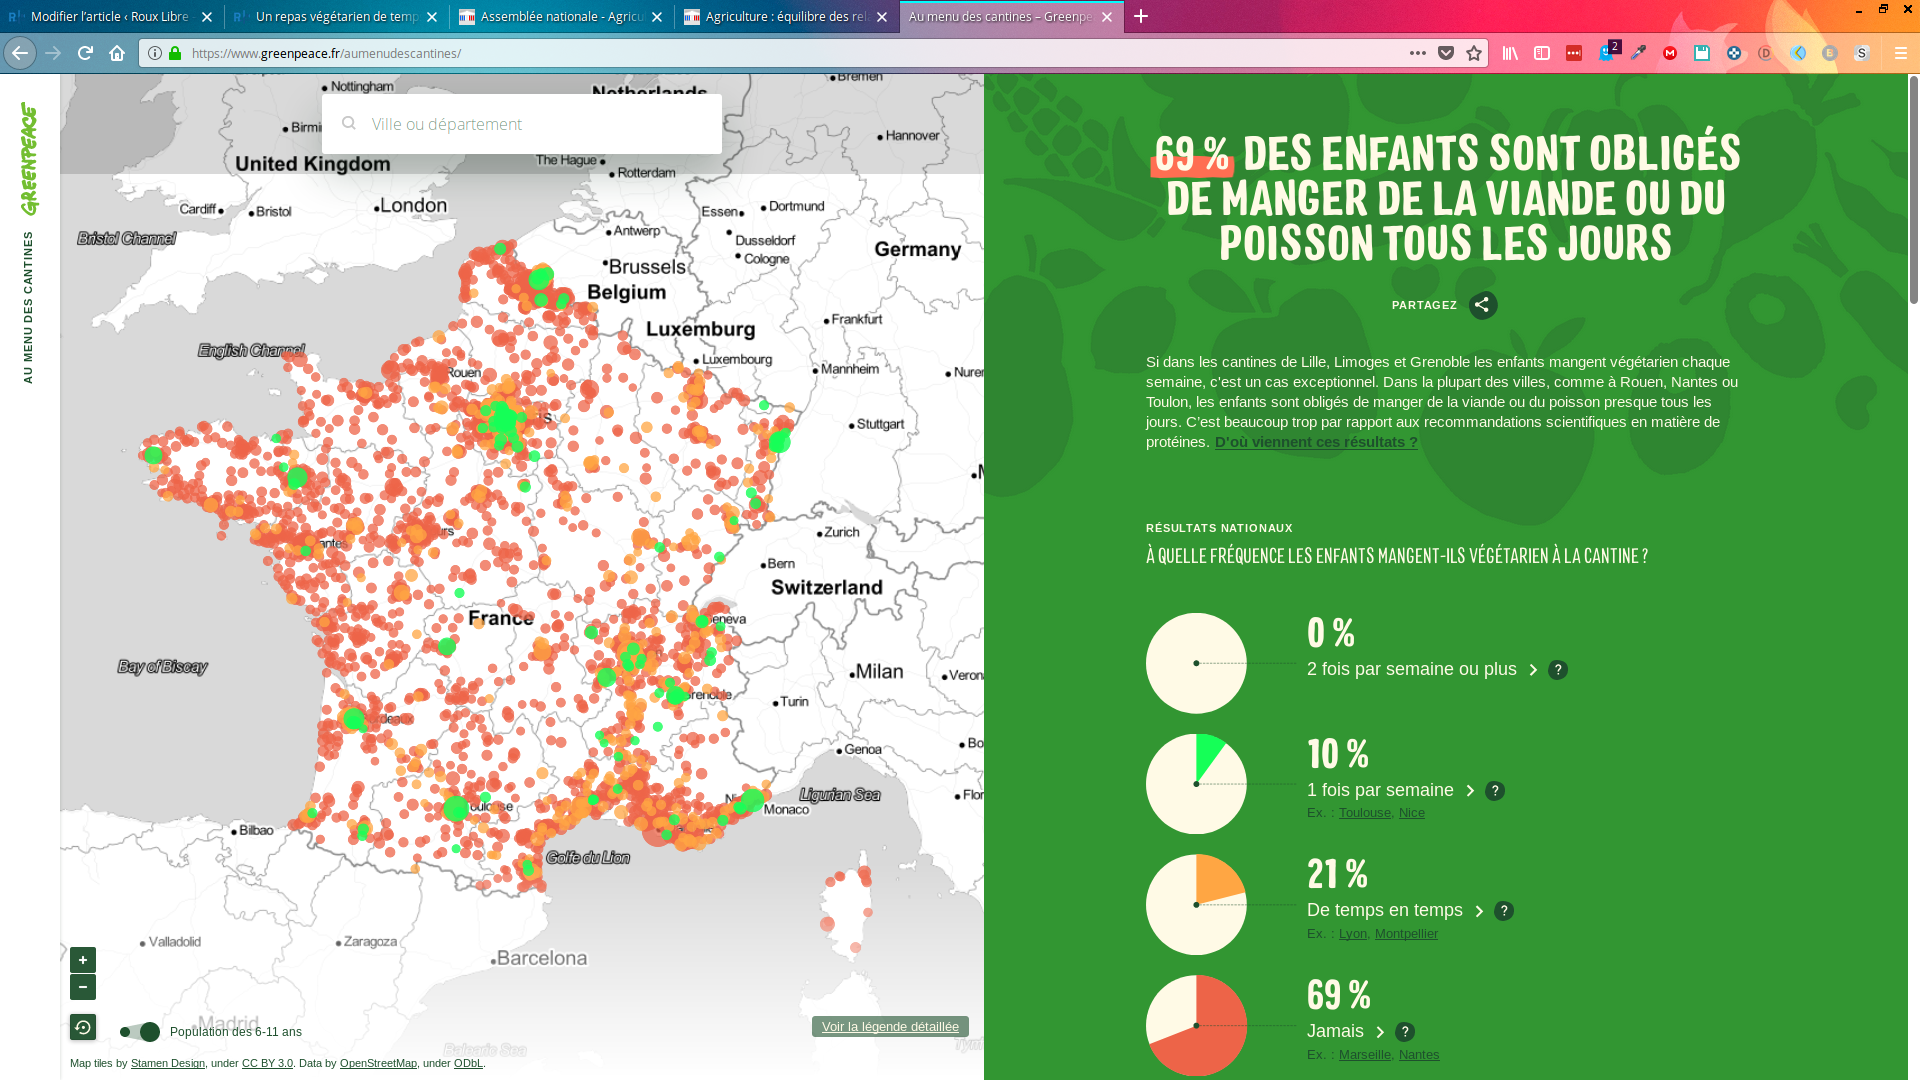Toggle the Population des 6-11 ans switch

pyautogui.click(x=140, y=1031)
